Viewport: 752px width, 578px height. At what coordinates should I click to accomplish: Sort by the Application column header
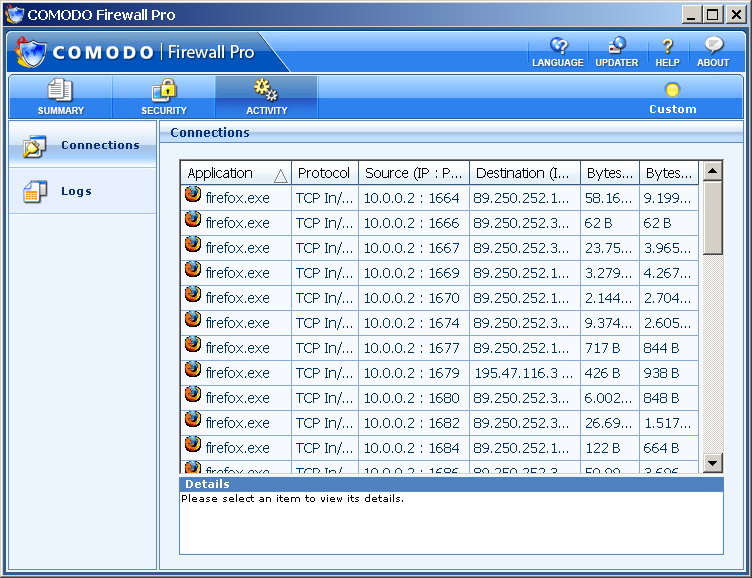pyautogui.click(x=236, y=173)
